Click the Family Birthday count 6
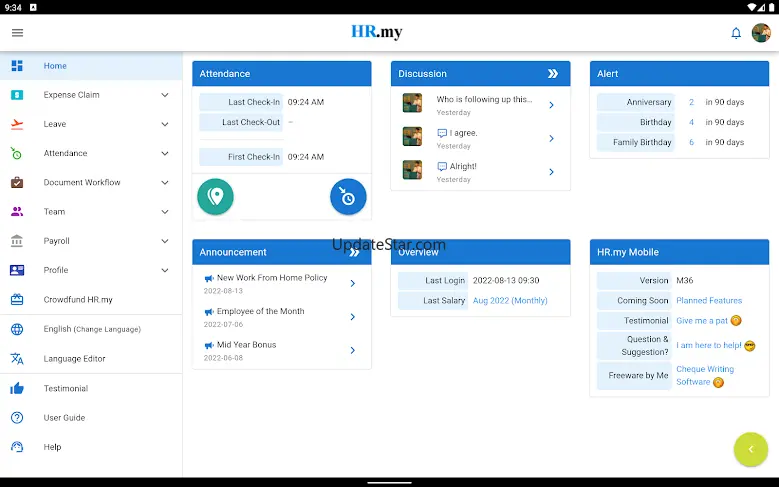The height and width of the screenshot is (487, 779). [691, 142]
